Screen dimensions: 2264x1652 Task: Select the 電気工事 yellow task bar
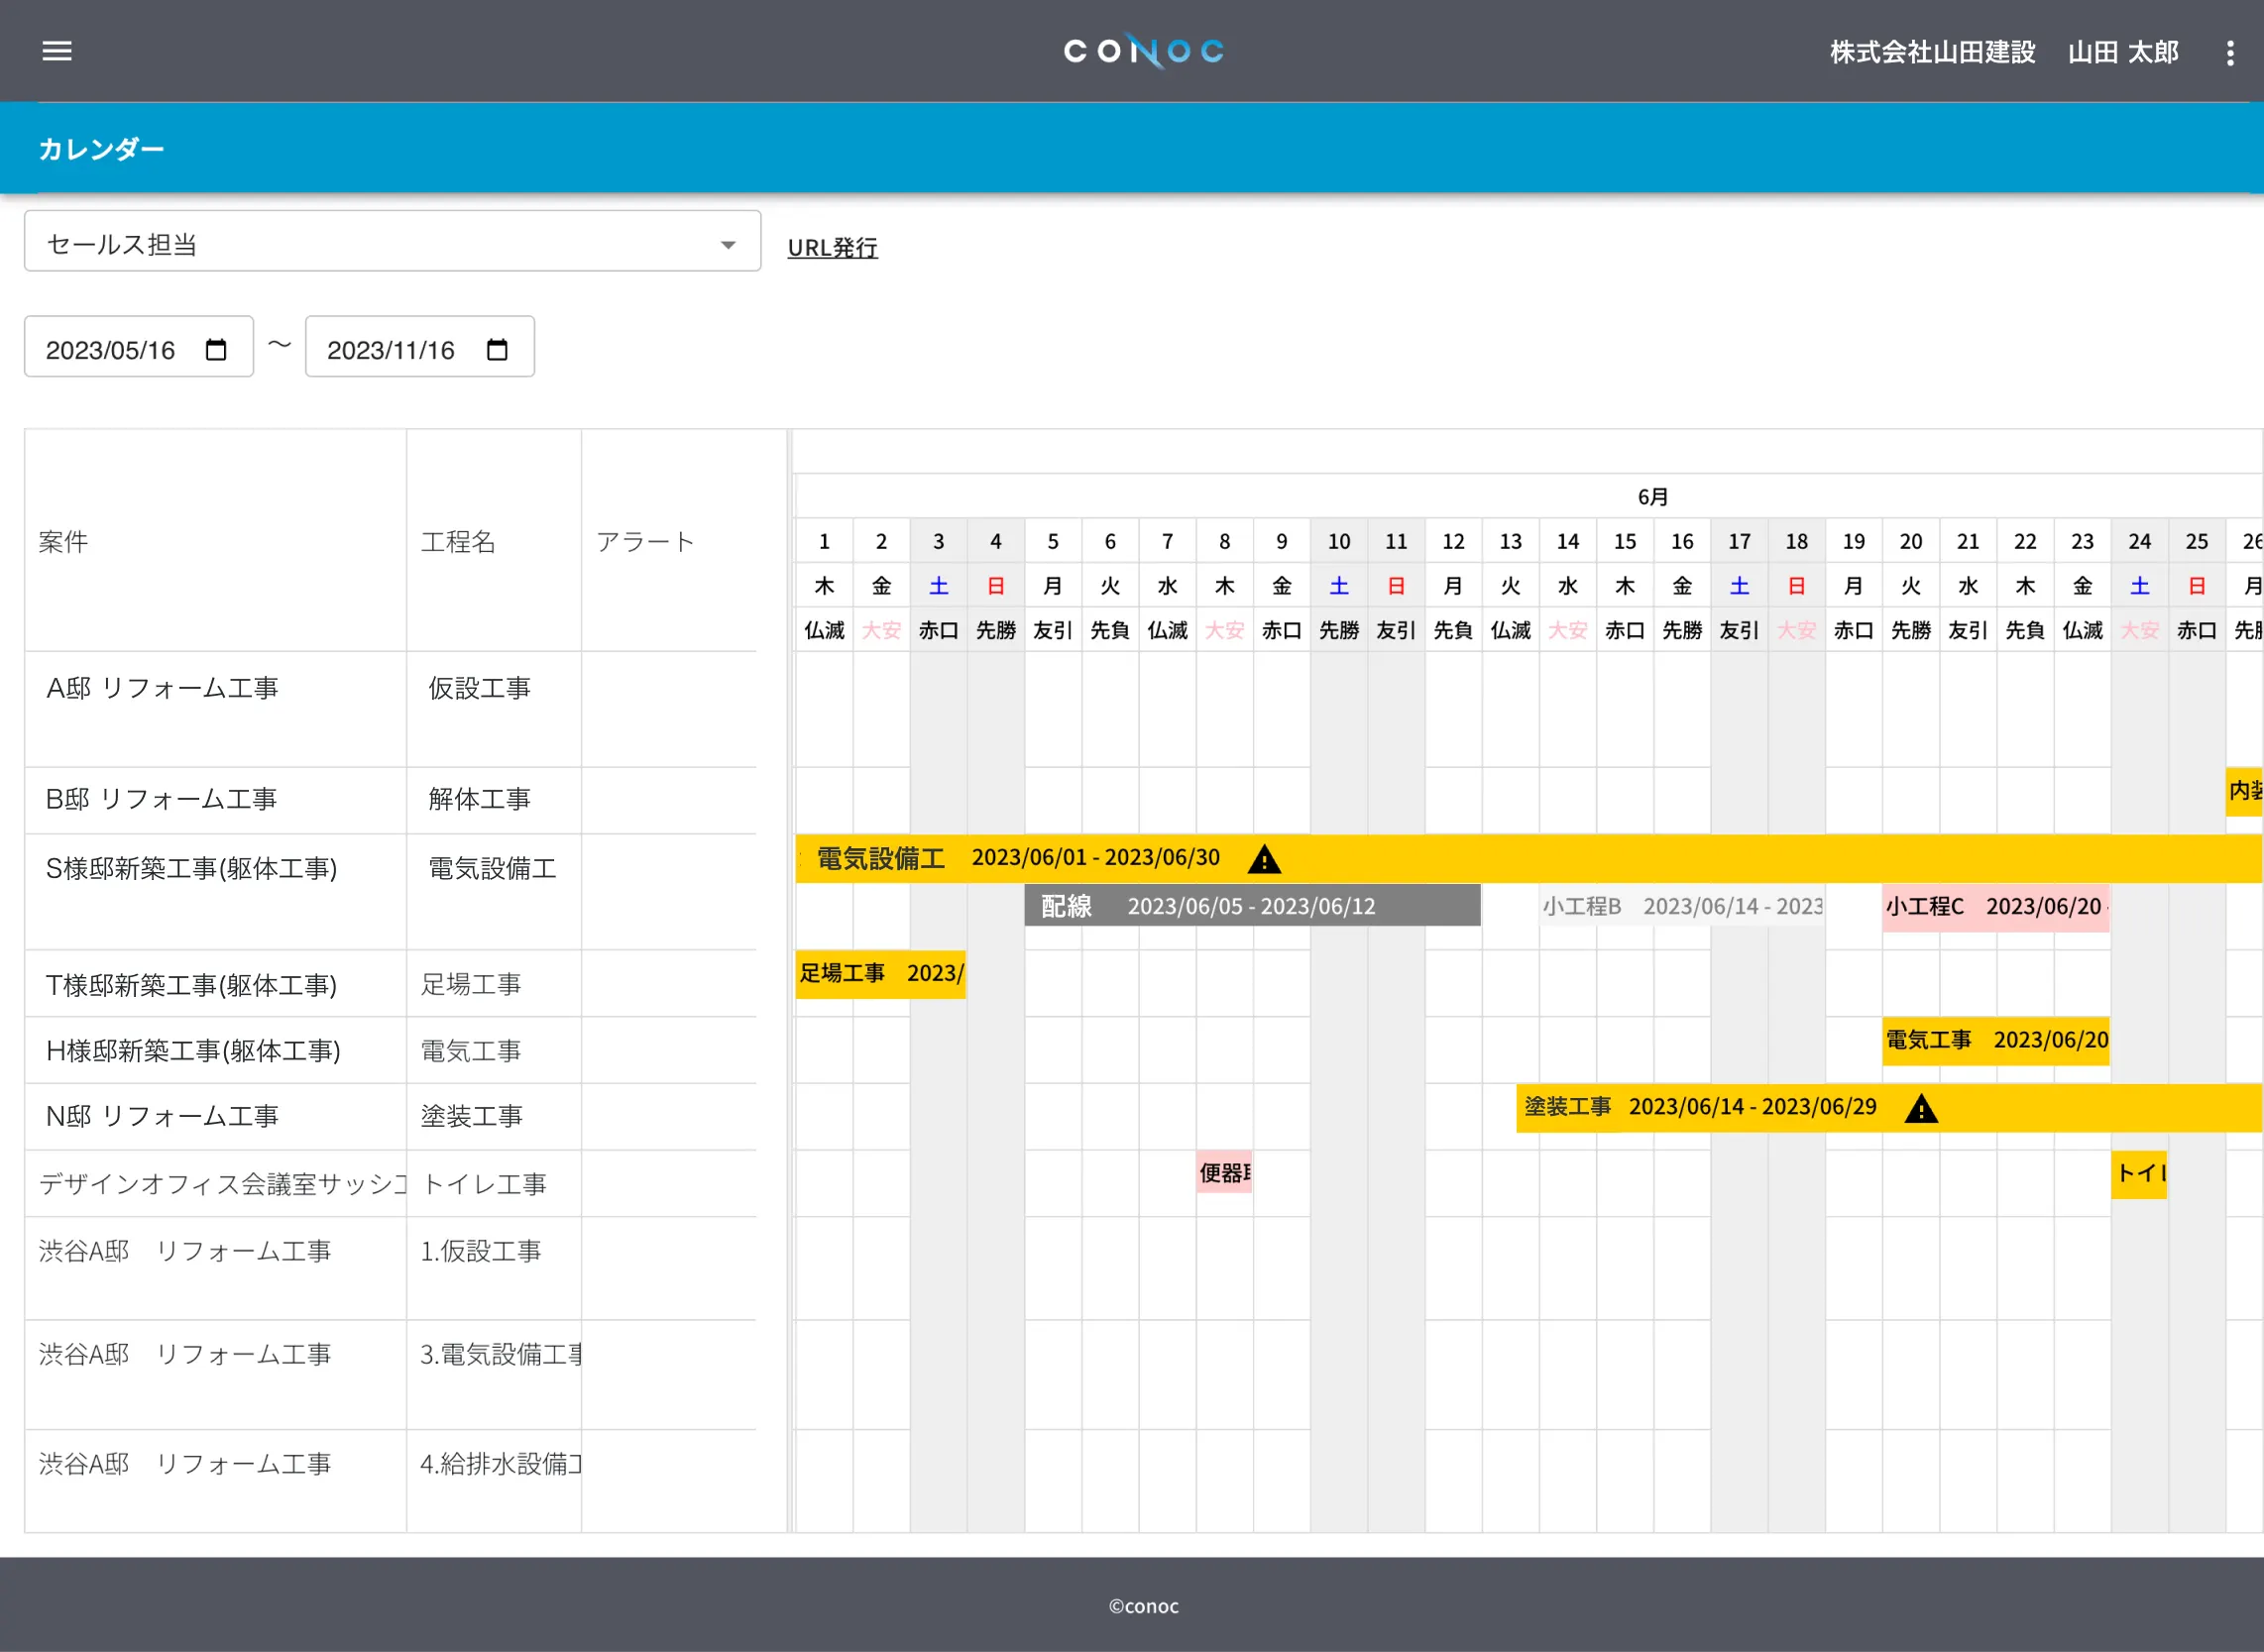pos(1995,1040)
